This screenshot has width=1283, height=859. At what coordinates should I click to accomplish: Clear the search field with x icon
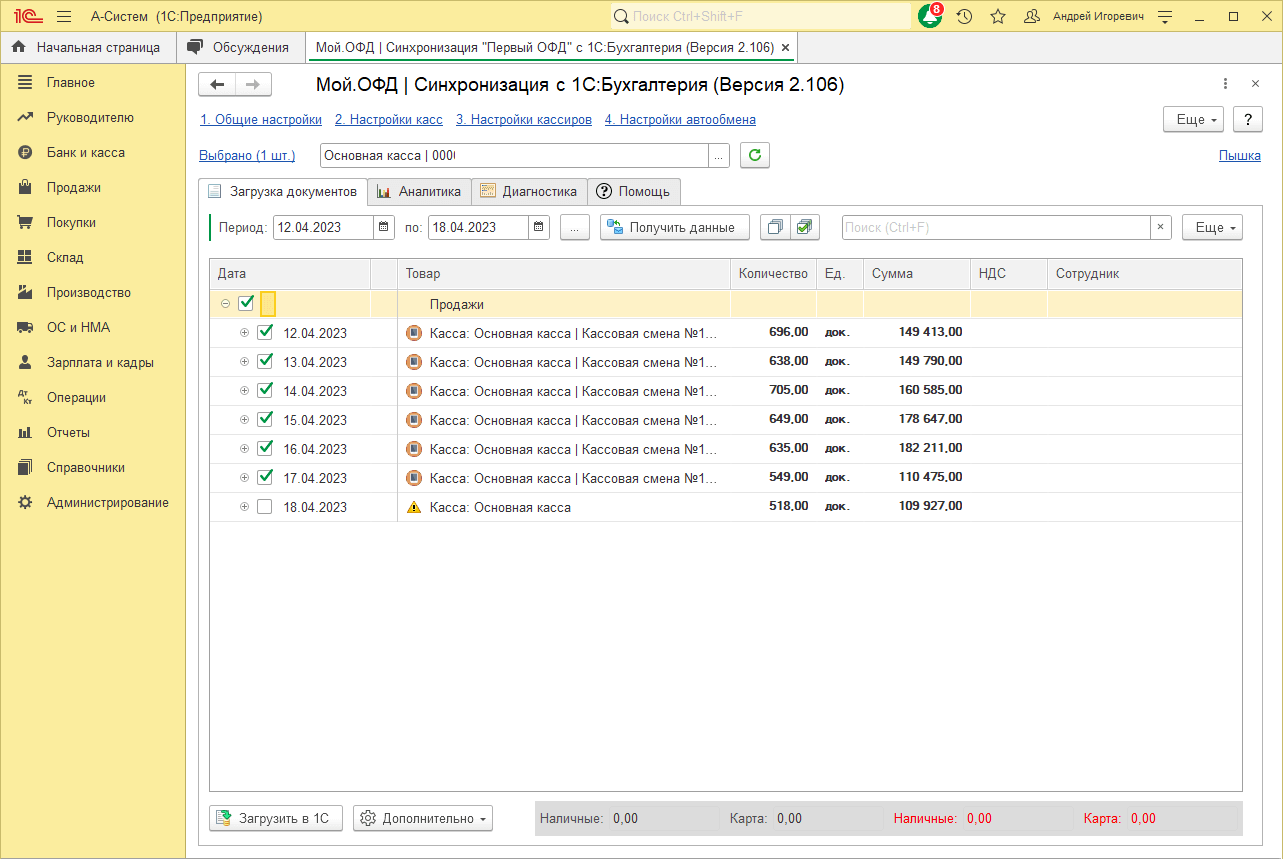click(x=1160, y=227)
